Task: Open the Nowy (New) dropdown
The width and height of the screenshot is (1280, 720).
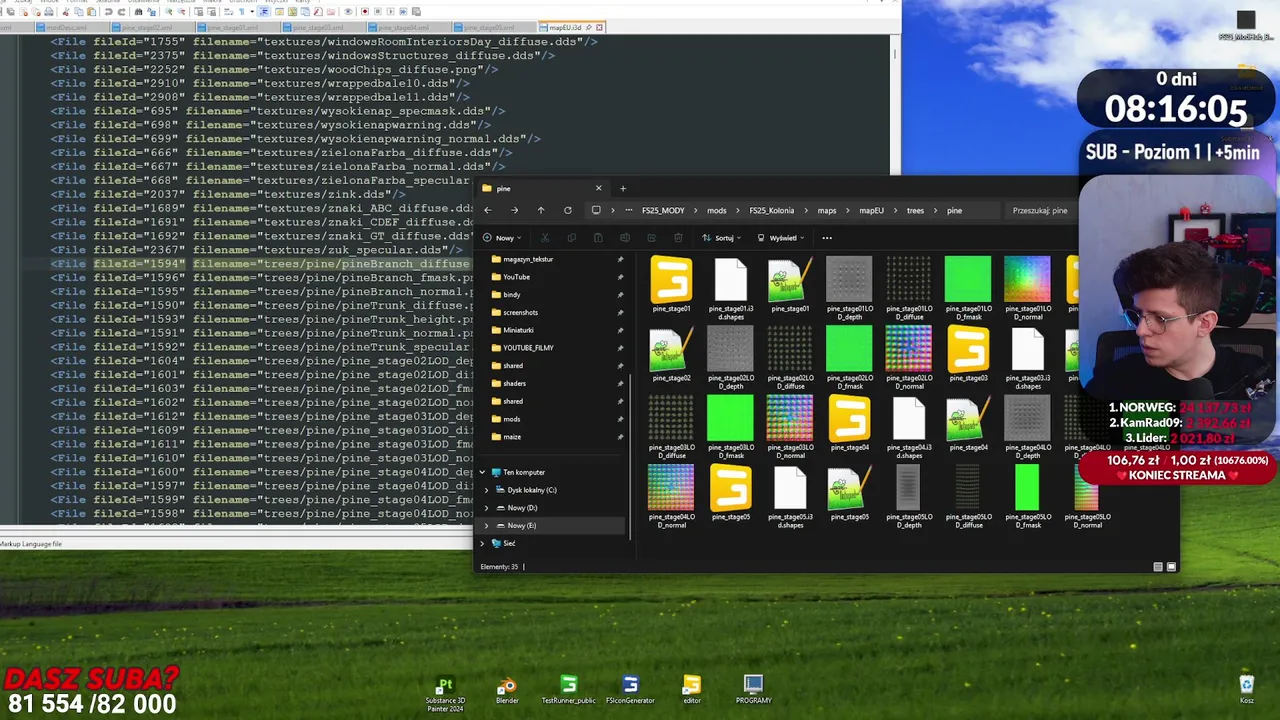Action: pyautogui.click(x=501, y=238)
